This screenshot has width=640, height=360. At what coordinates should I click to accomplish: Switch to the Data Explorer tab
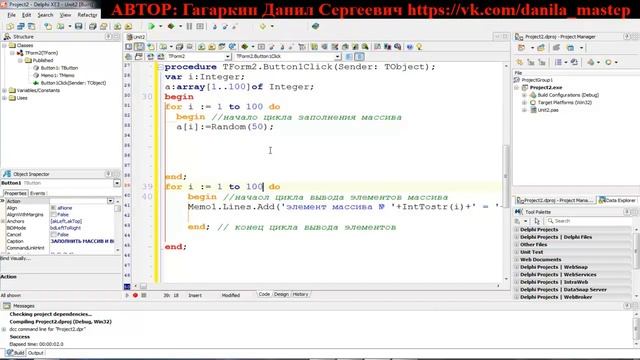(x=617, y=200)
